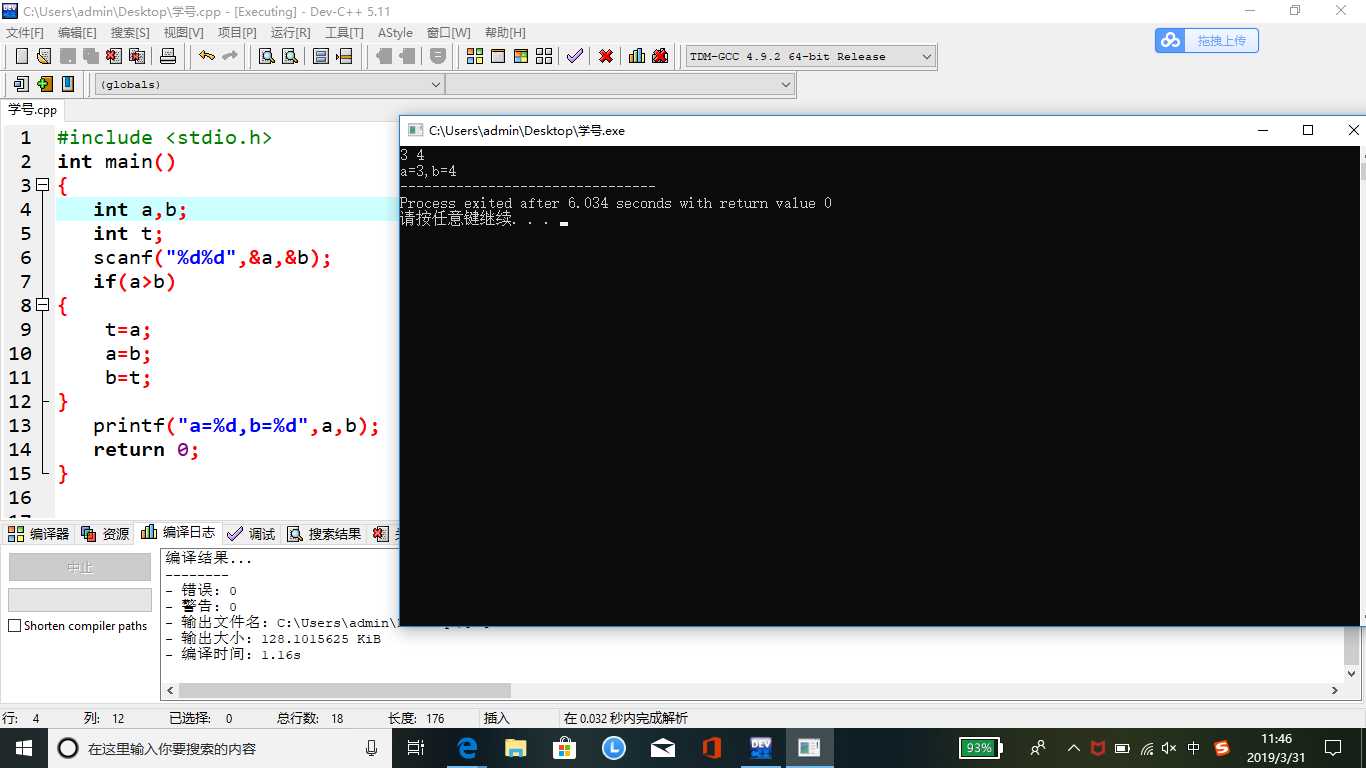Open the (globals) scope dropdown
The image size is (1366, 768).
[270, 85]
